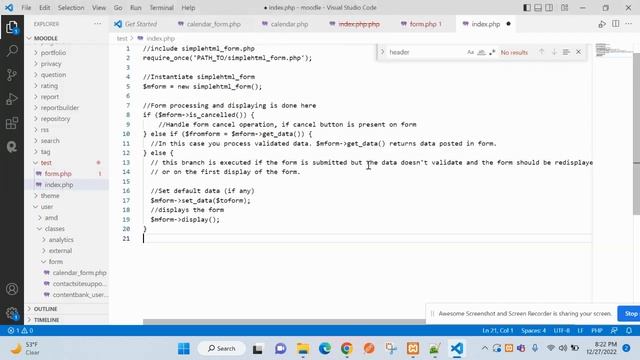Change LF end-of-line sequence
The height and width of the screenshot is (360, 640).
580,331
